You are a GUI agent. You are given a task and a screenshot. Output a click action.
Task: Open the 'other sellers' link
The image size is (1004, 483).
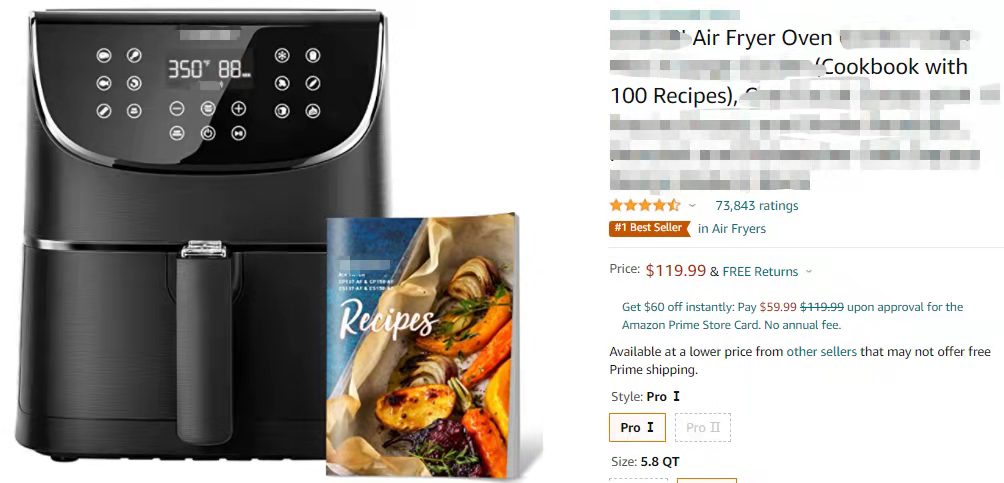click(x=822, y=352)
